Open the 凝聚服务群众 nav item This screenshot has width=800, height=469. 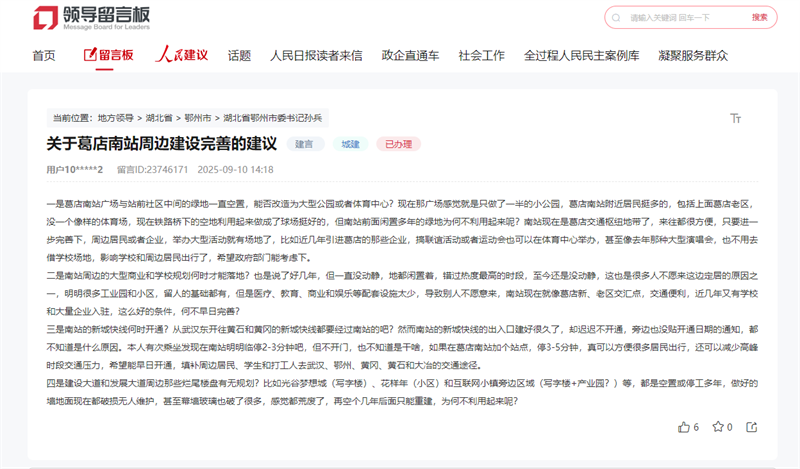coord(693,56)
